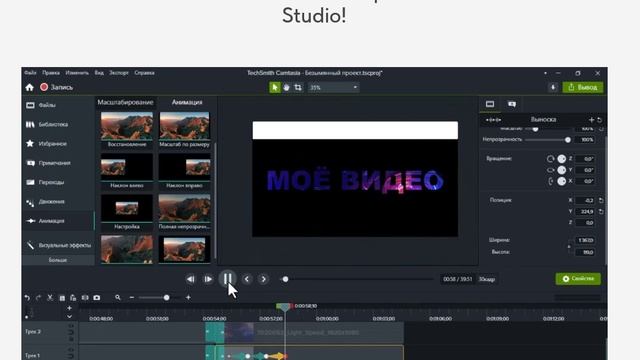Open the Экспорт menu
640x360 pixels.
[x=119, y=73]
